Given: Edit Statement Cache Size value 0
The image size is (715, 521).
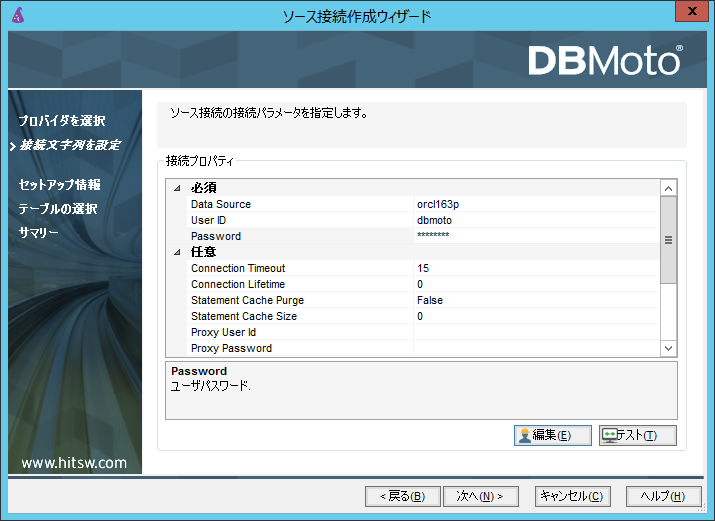Looking at the screenshot, I should click(537, 316).
